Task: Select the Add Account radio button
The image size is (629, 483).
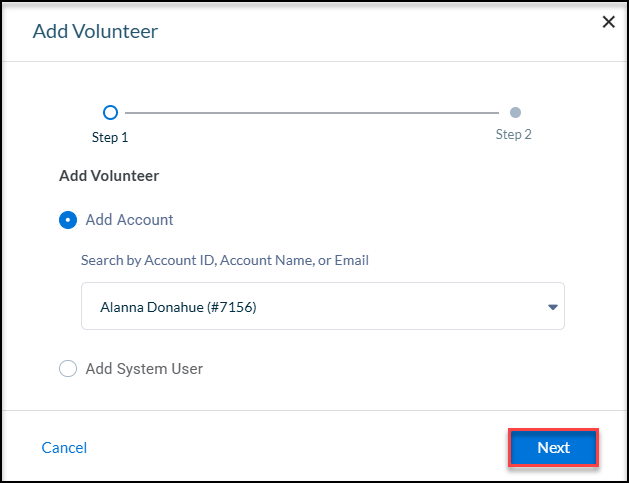Action: click(68, 220)
